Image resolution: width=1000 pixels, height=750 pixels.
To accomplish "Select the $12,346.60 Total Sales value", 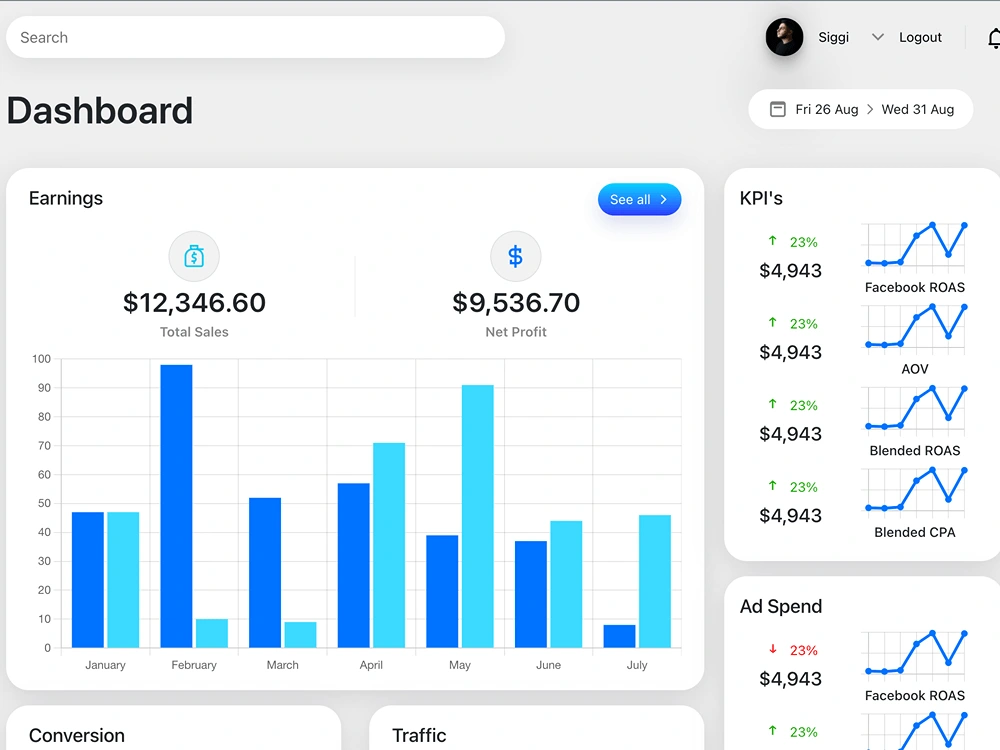I will (x=194, y=302).
